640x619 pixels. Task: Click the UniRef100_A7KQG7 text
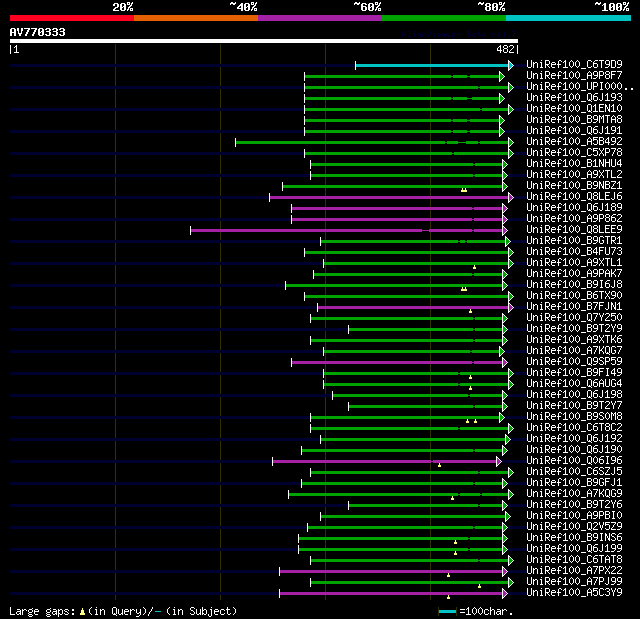coord(574,351)
